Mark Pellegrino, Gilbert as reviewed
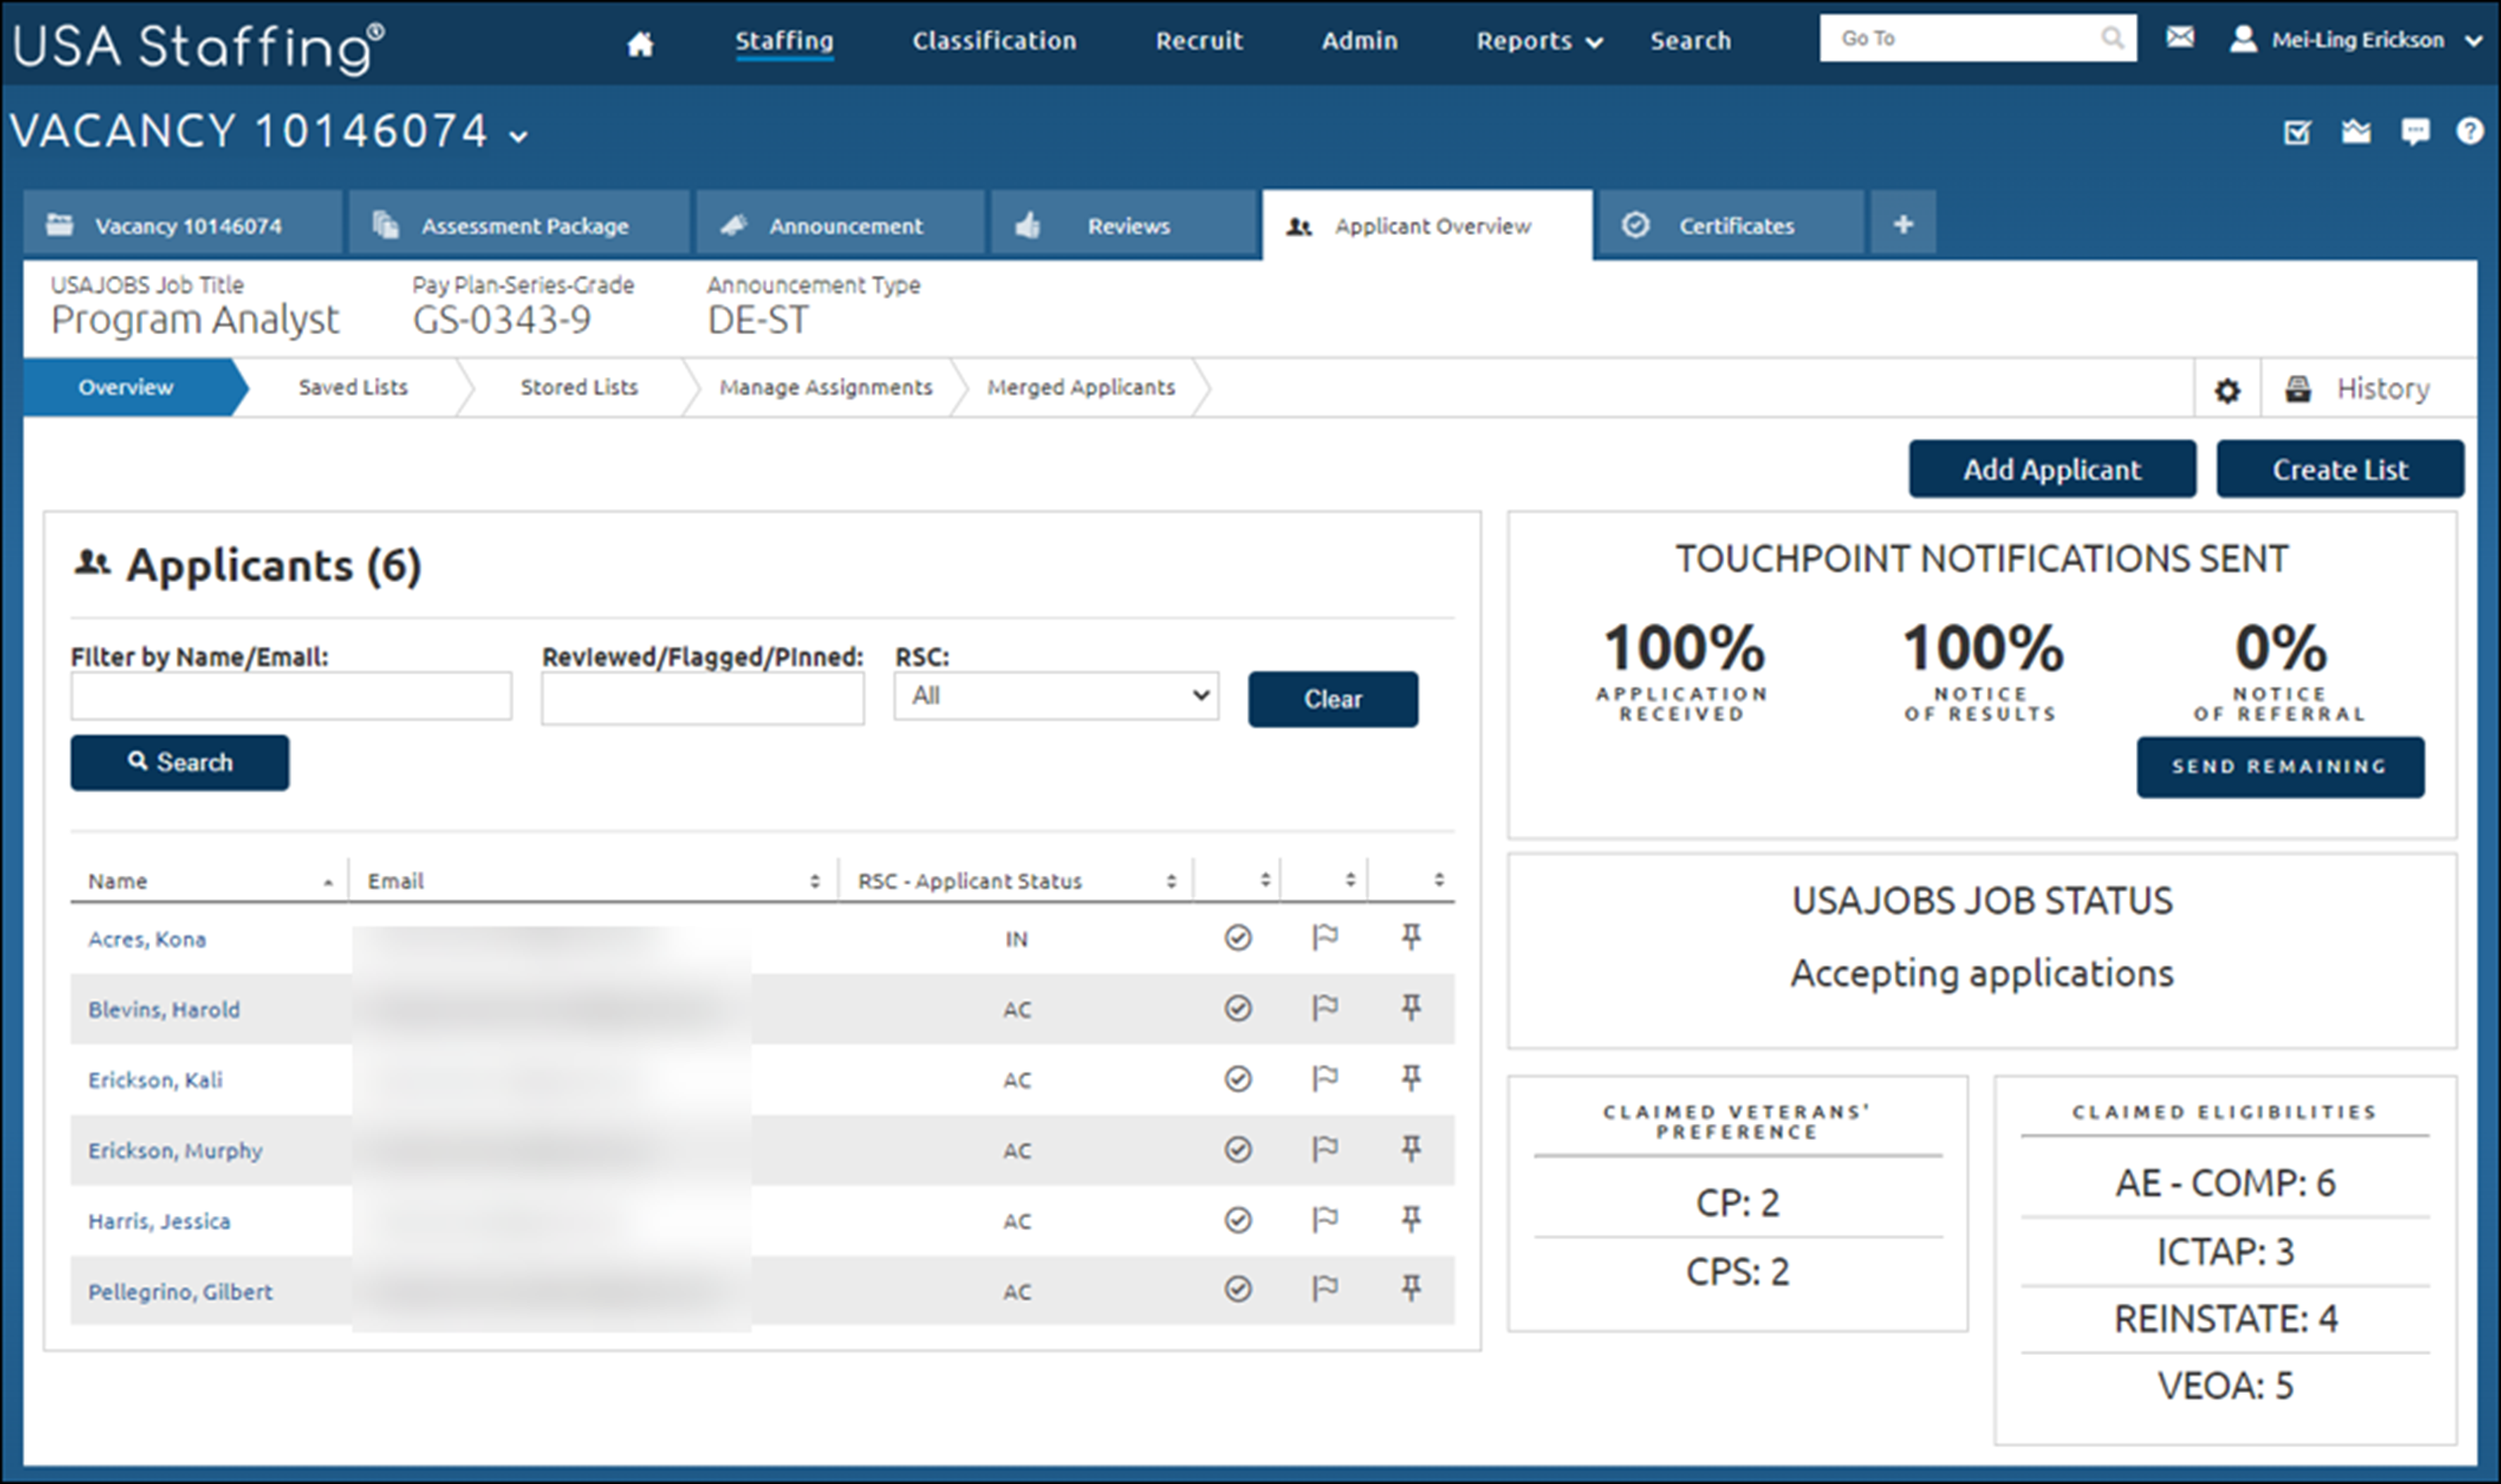The width and height of the screenshot is (2501, 1484). coord(1238,1289)
